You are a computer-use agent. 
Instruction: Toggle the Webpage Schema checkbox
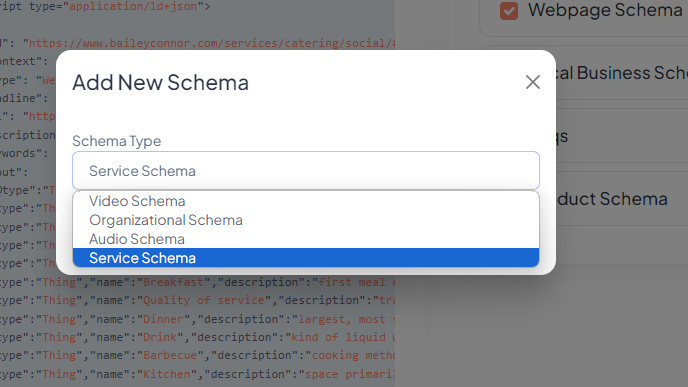click(x=509, y=11)
